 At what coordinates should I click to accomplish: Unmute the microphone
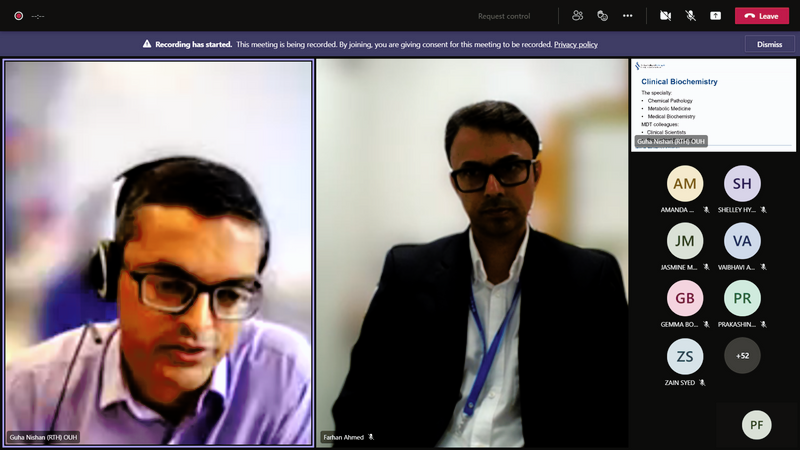[690, 16]
